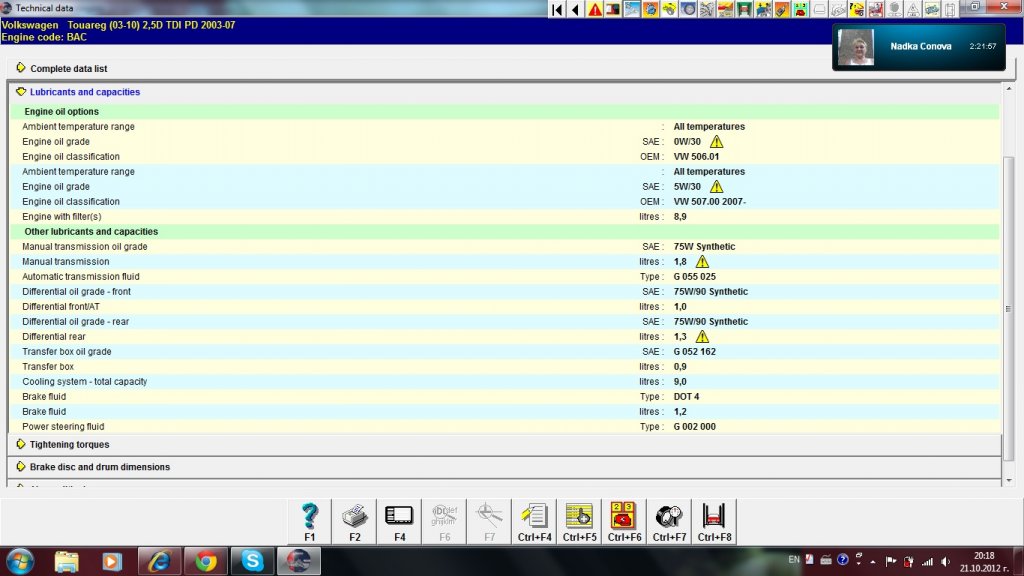1024x576 pixels.
Task: Click warning icon beside 0W/30 oil grade
Action: click(716, 142)
